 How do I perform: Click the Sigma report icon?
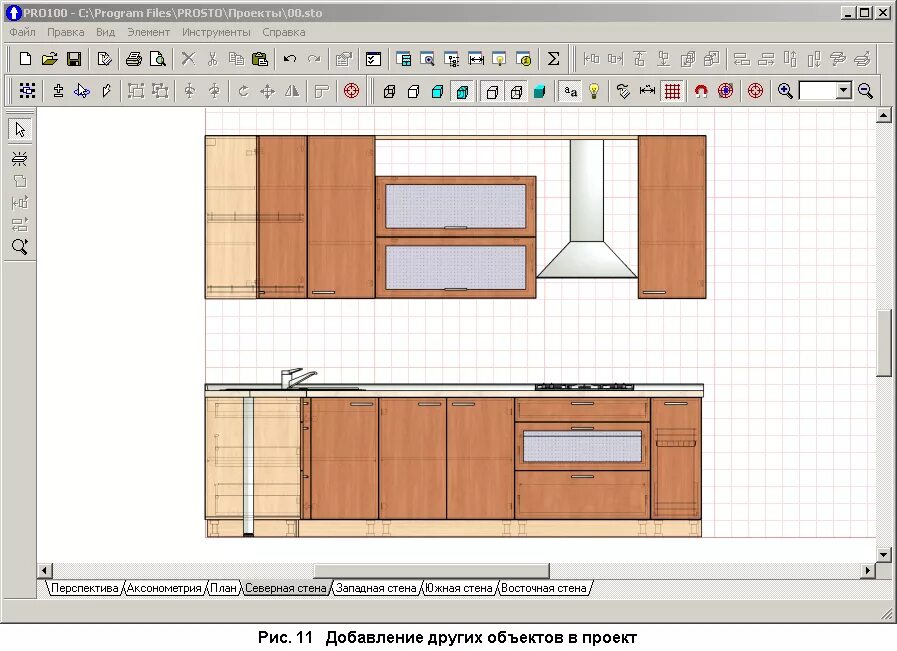coord(553,59)
